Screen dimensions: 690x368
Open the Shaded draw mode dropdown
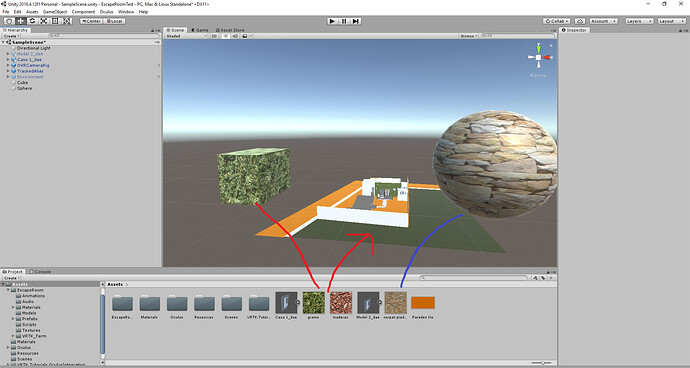186,36
